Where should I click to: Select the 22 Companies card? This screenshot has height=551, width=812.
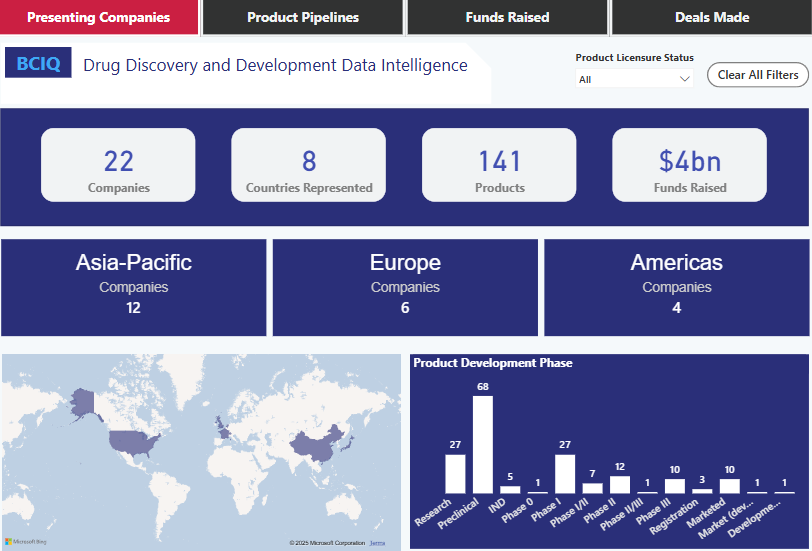118,165
